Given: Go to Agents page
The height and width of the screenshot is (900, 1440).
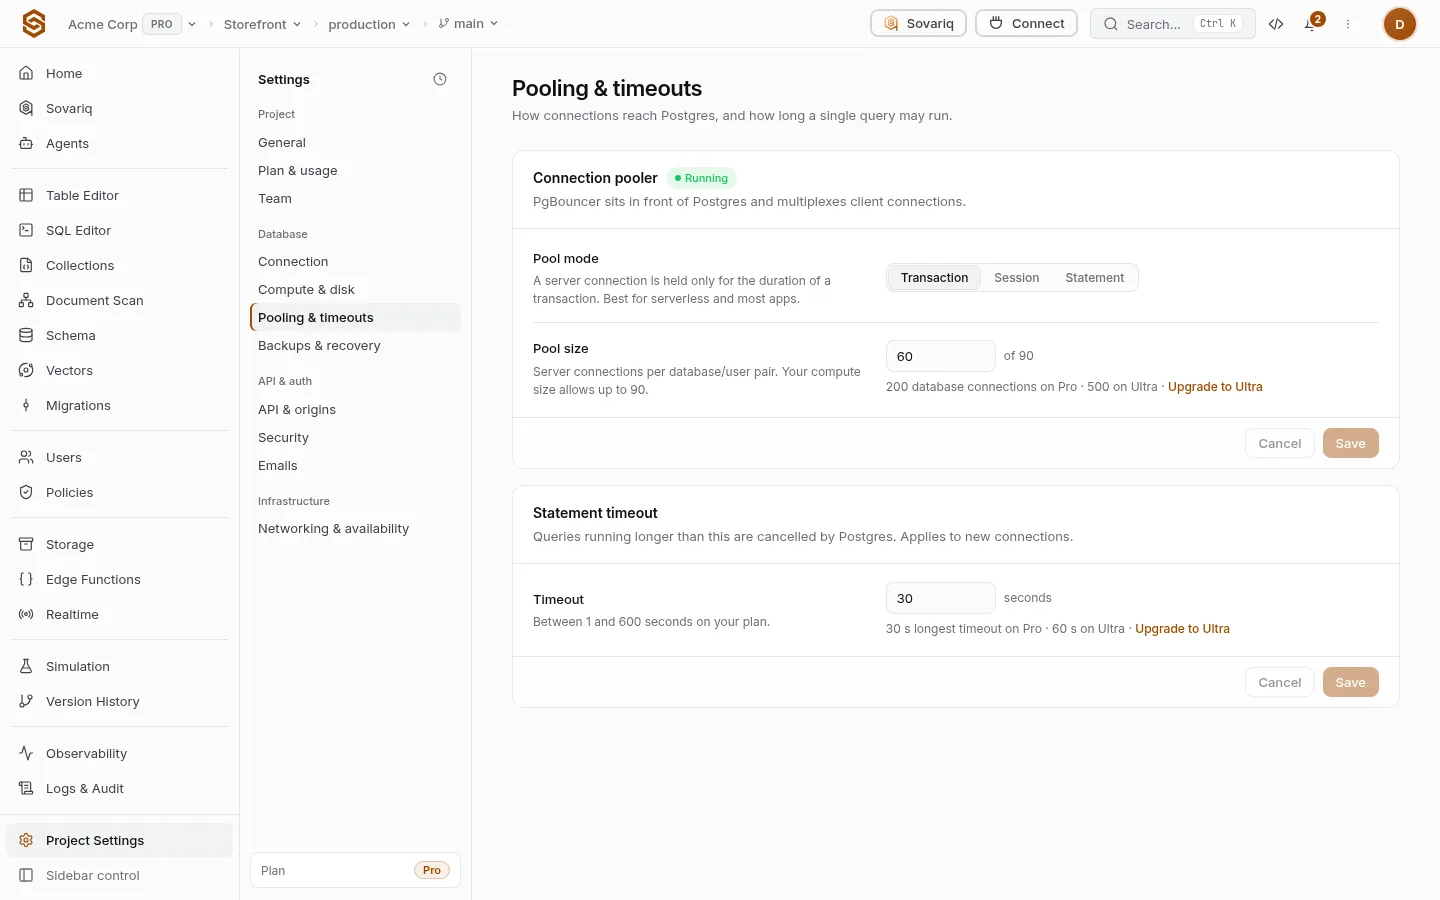Looking at the screenshot, I should coord(120,143).
